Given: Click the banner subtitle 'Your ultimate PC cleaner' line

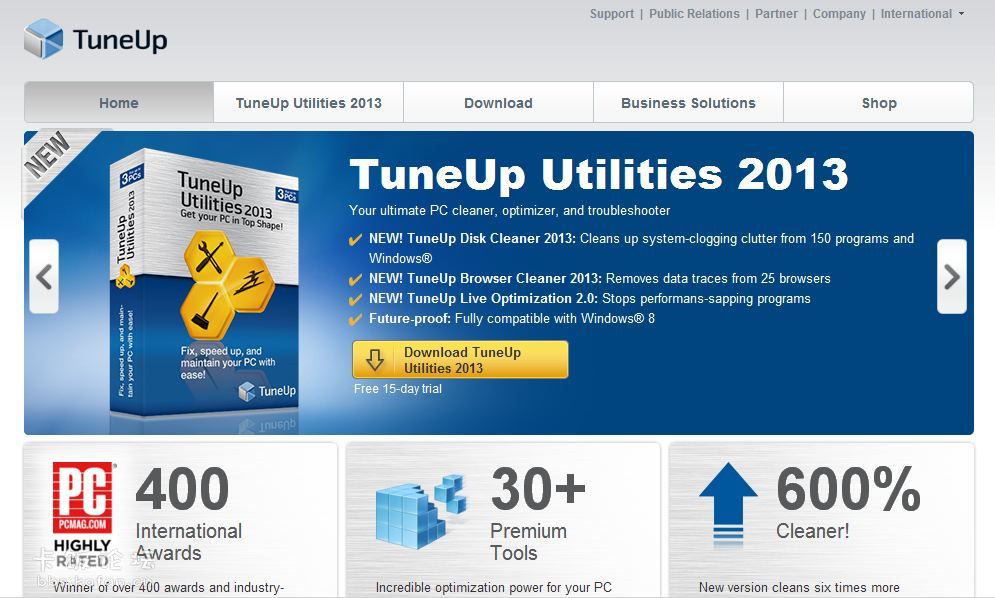Looking at the screenshot, I should (x=510, y=210).
